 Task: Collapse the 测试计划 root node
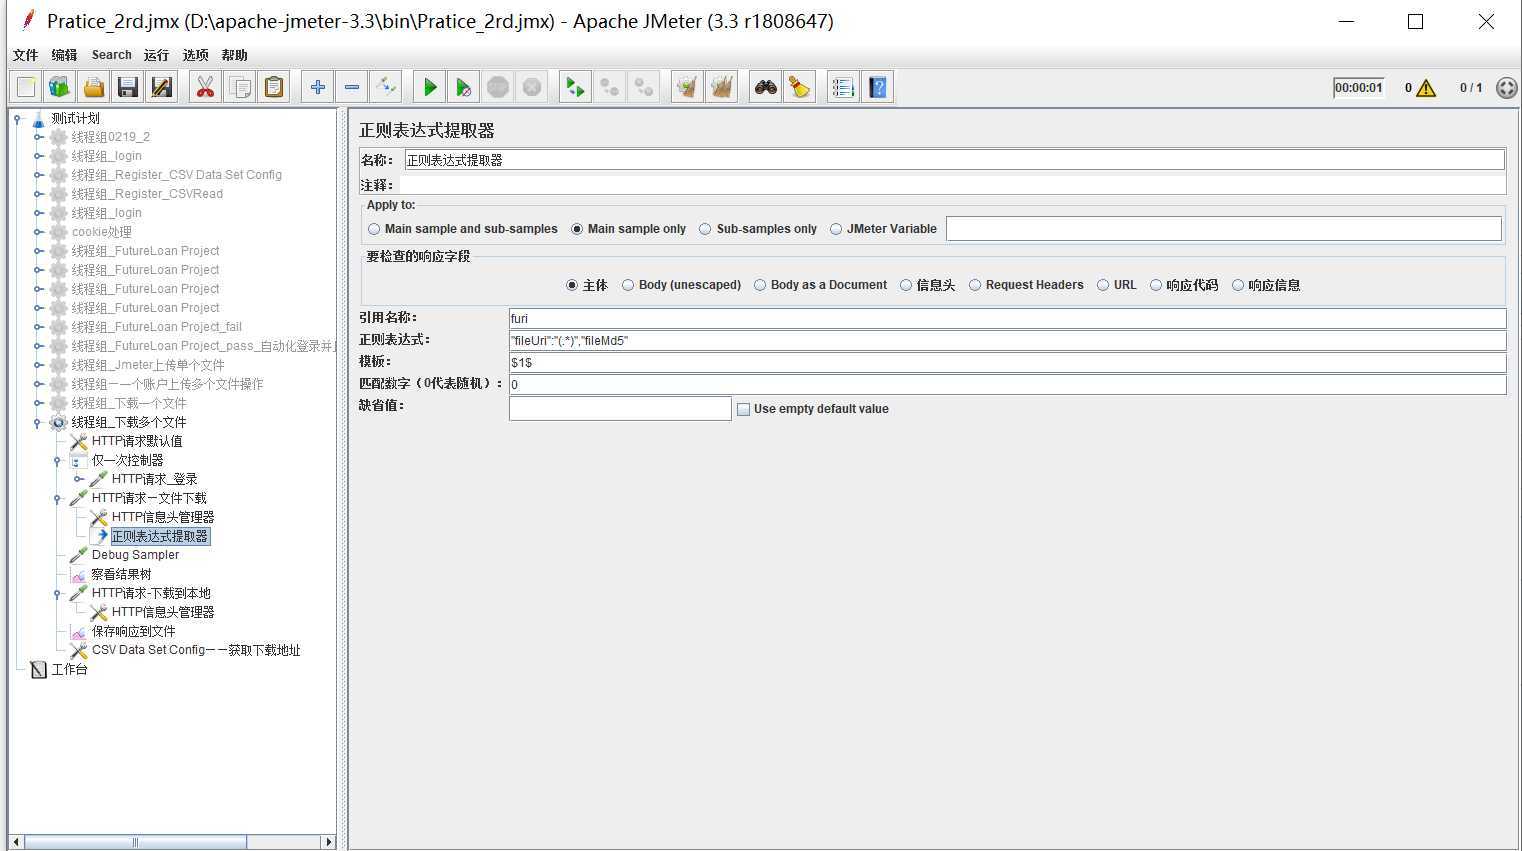tap(17, 118)
